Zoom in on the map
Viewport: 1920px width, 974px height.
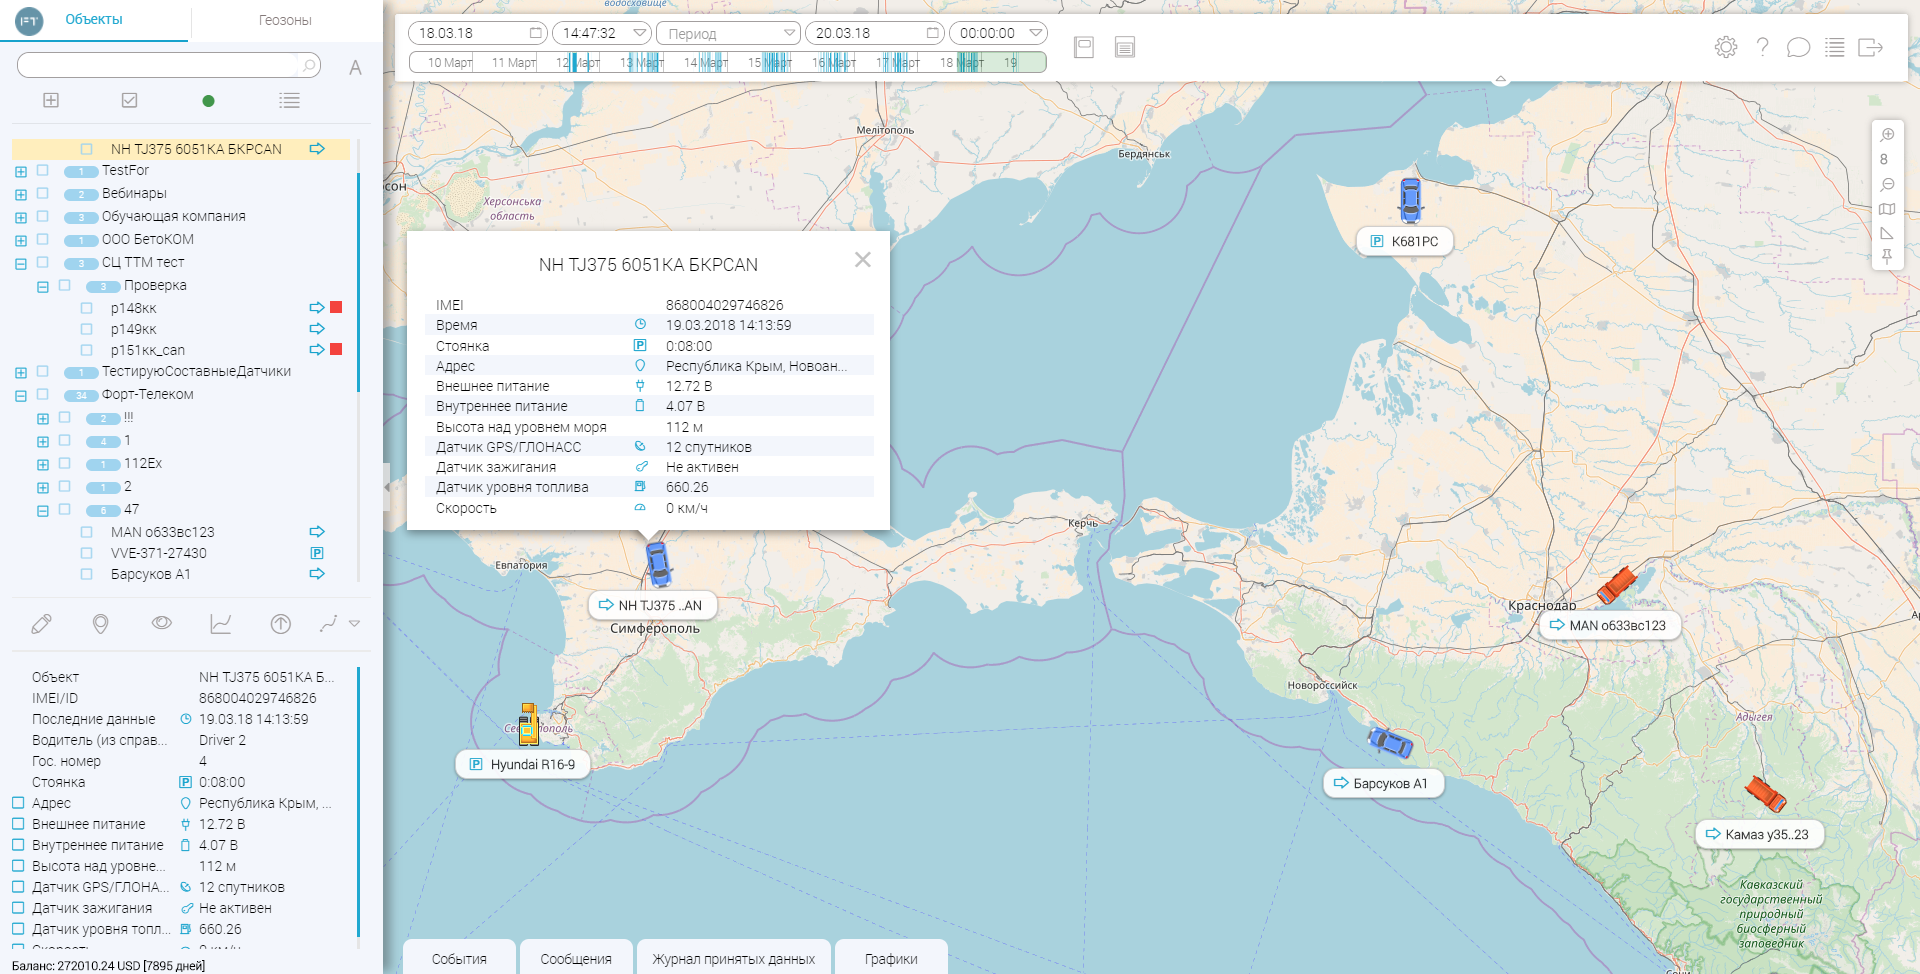tap(1887, 135)
